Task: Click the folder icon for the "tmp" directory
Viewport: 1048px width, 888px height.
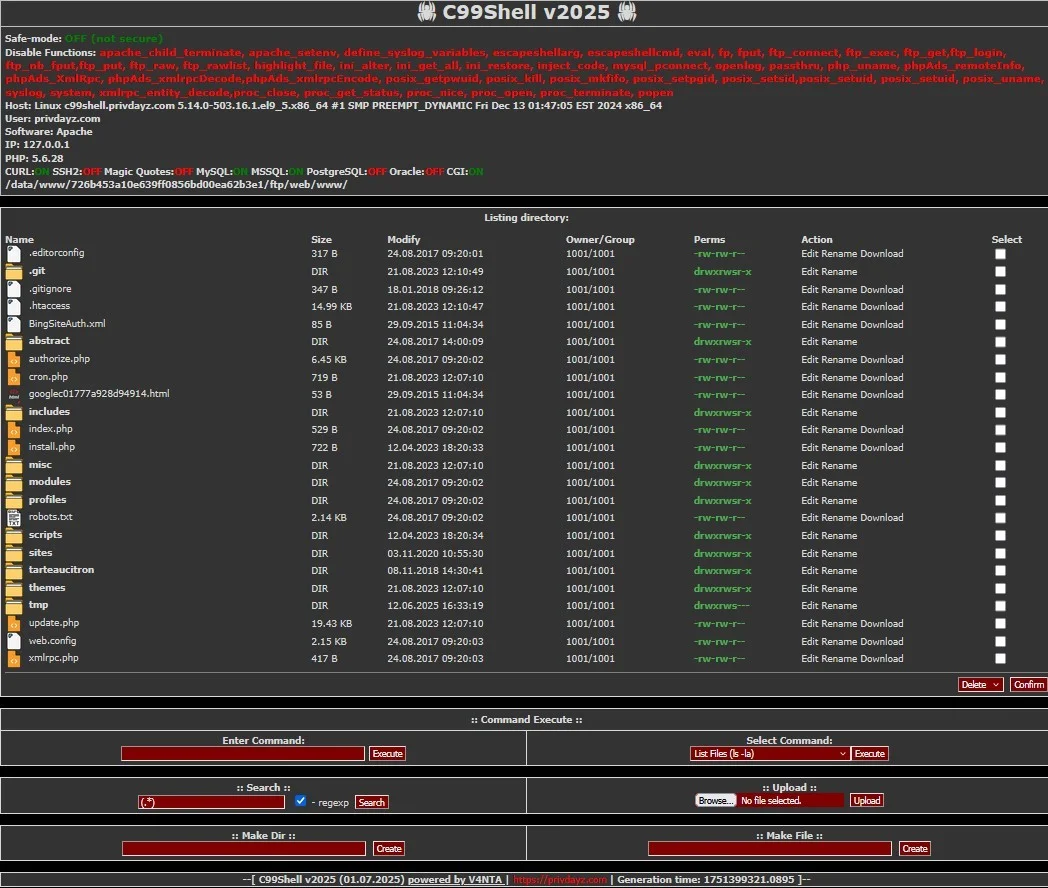Action: (x=13, y=605)
